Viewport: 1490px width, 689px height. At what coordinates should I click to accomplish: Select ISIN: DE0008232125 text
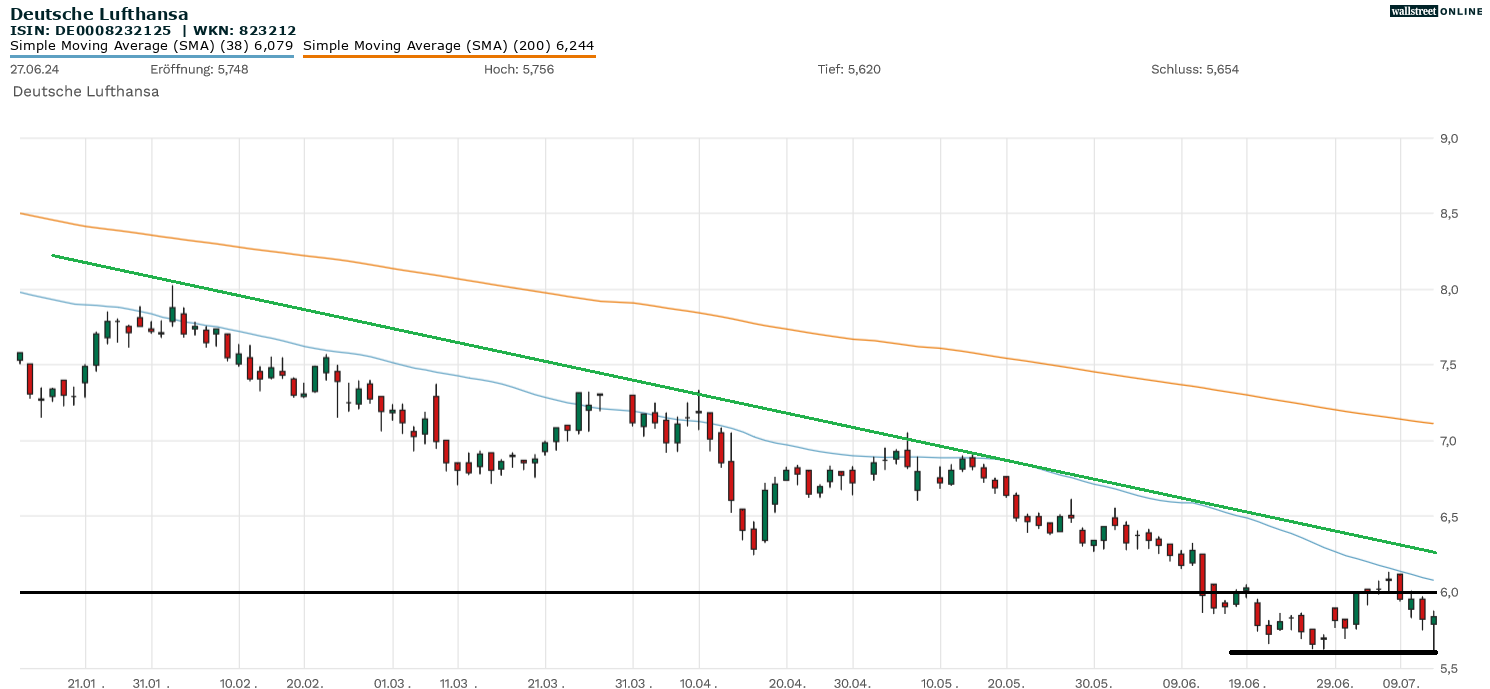(91, 31)
